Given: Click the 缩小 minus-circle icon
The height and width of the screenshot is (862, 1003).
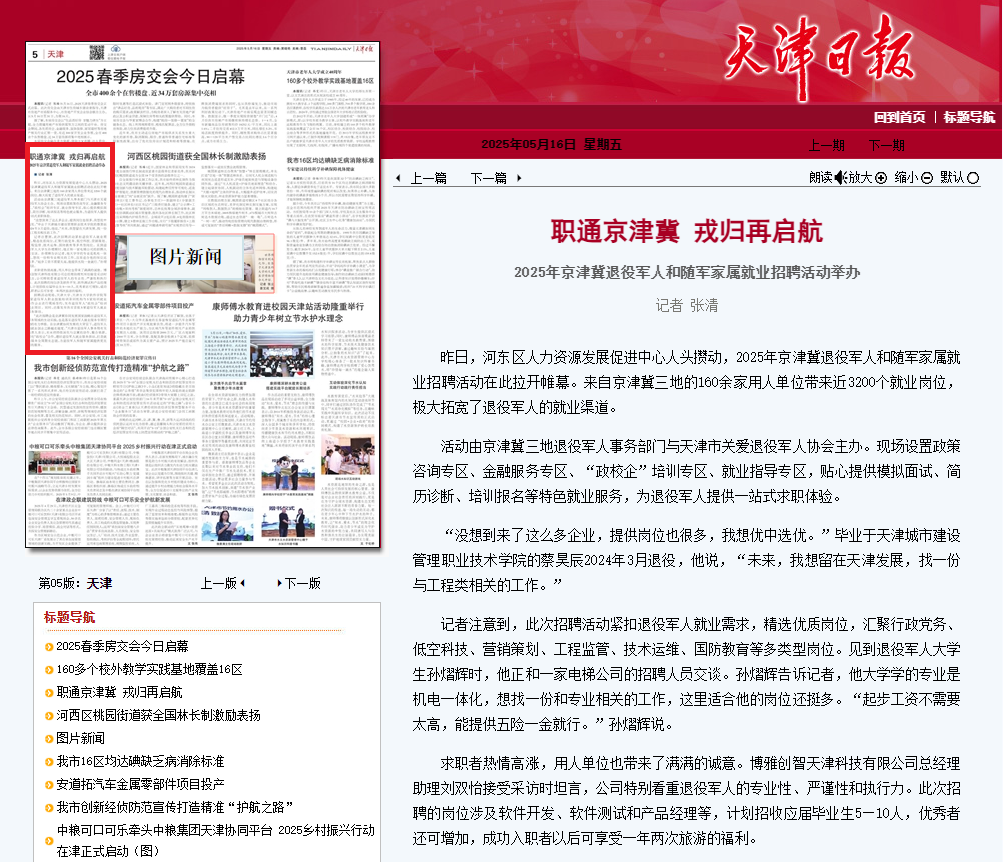Looking at the screenshot, I should (927, 178).
